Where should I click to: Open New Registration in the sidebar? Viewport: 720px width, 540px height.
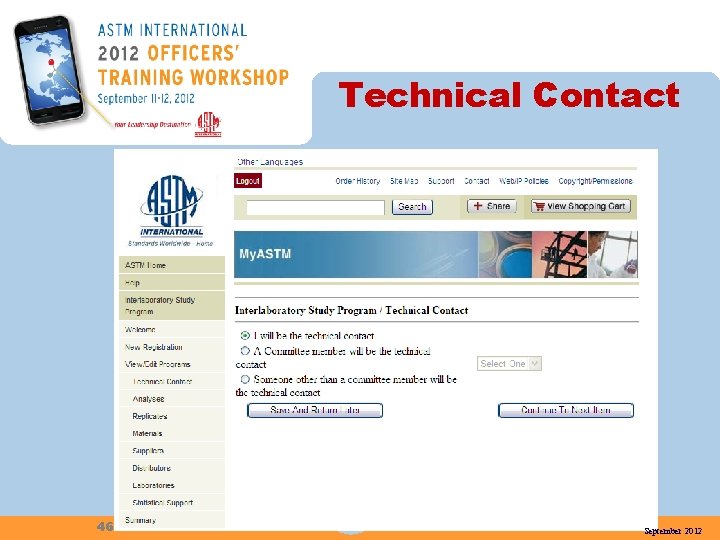tap(172, 347)
